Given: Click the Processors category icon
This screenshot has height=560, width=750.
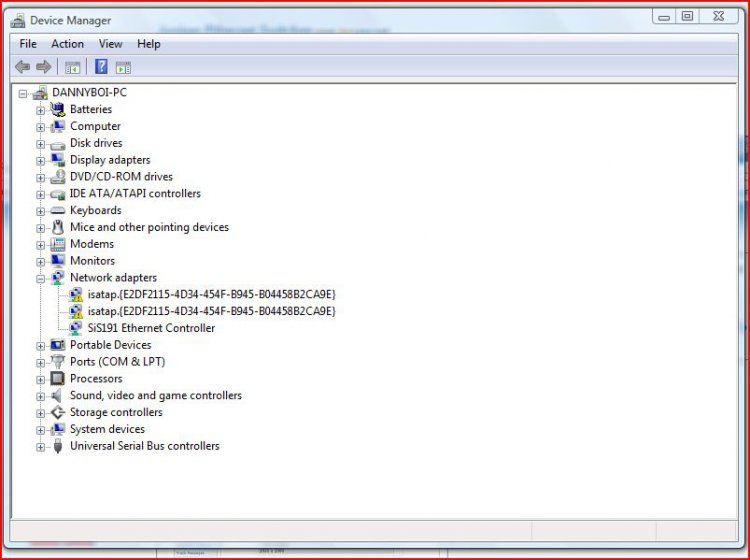Looking at the screenshot, I should [x=58, y=379].
